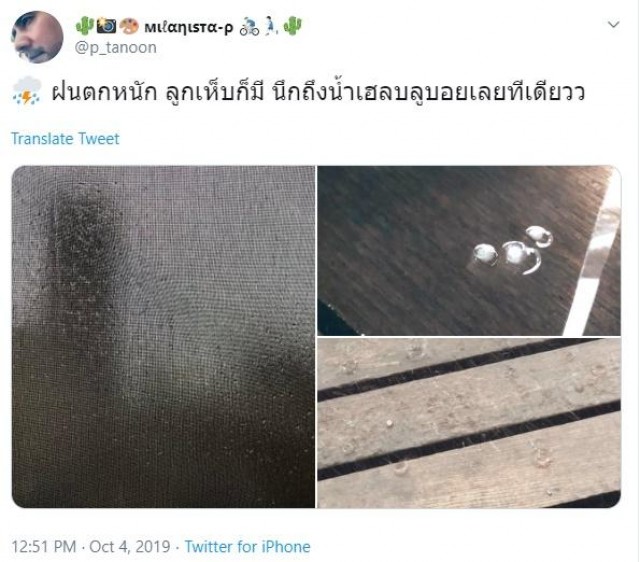The height and width of the screenshot is (562, 640).
Task: Click the camera emoji in display name
Action: tap(107, 27)
